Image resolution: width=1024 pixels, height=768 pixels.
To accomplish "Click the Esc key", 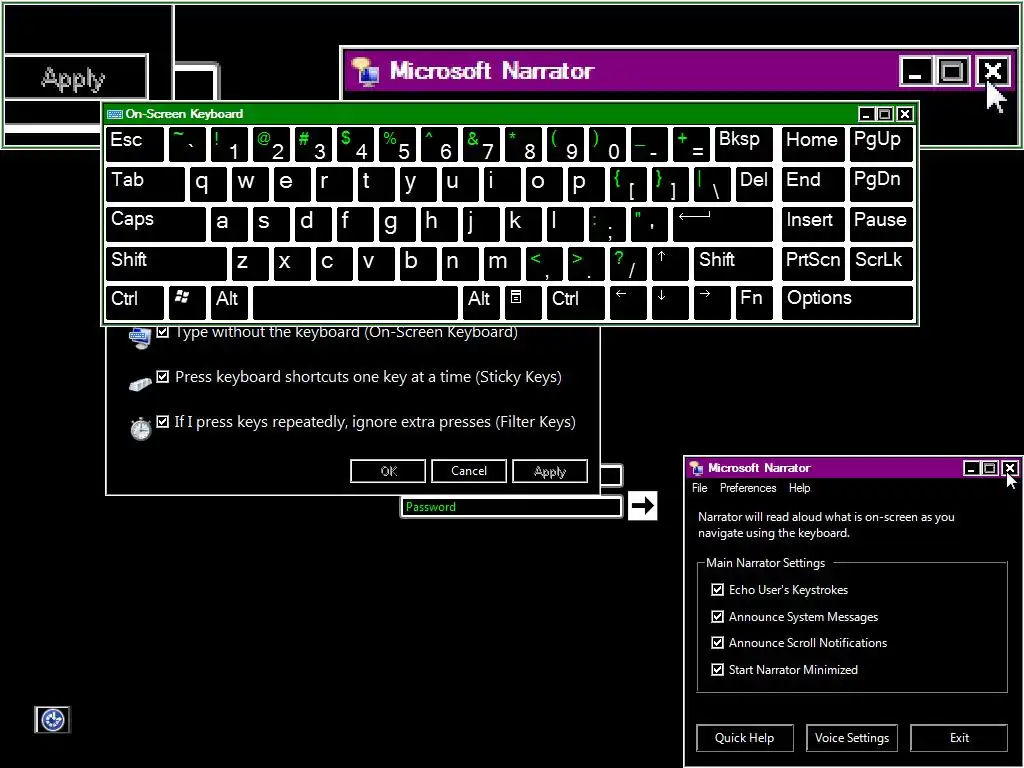I will pyautogui.click(x=135, y=144).
